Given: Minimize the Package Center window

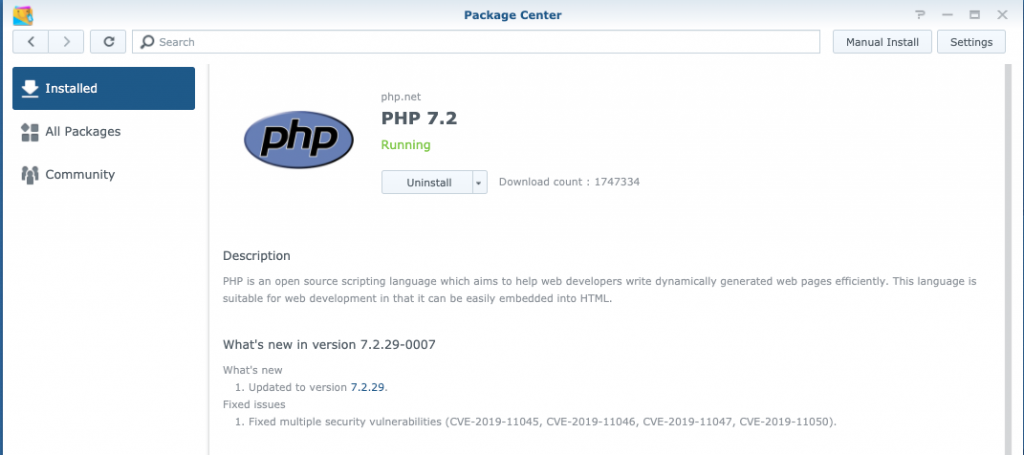Looking at the screenshot, I should (x=948, y=15).
